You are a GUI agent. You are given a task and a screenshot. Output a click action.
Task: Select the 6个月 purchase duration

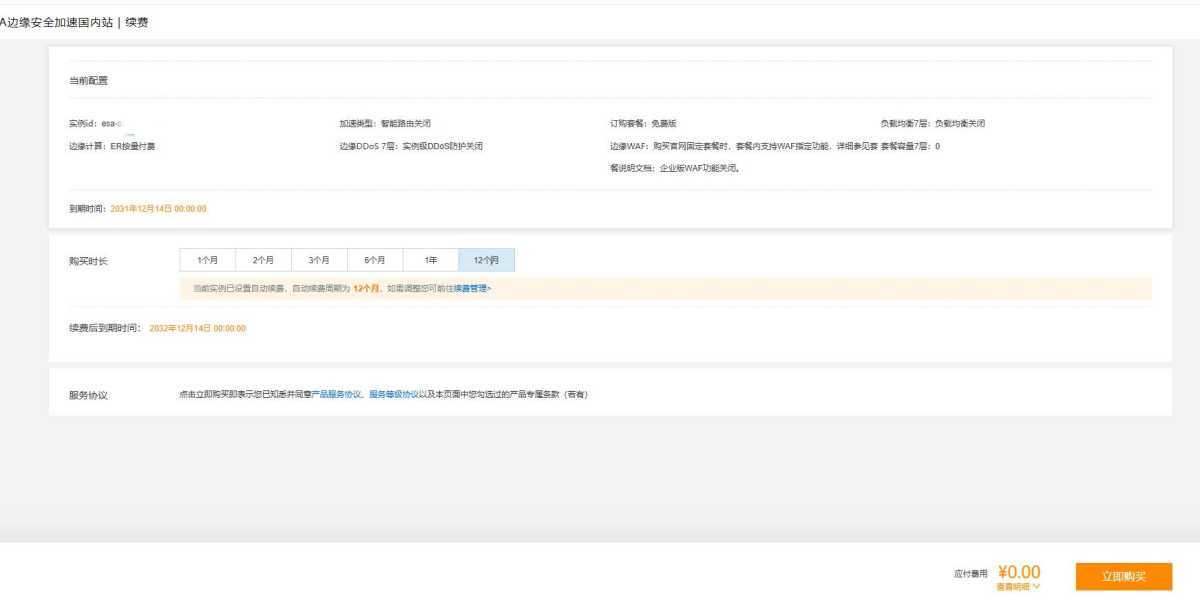coord(375,259)
